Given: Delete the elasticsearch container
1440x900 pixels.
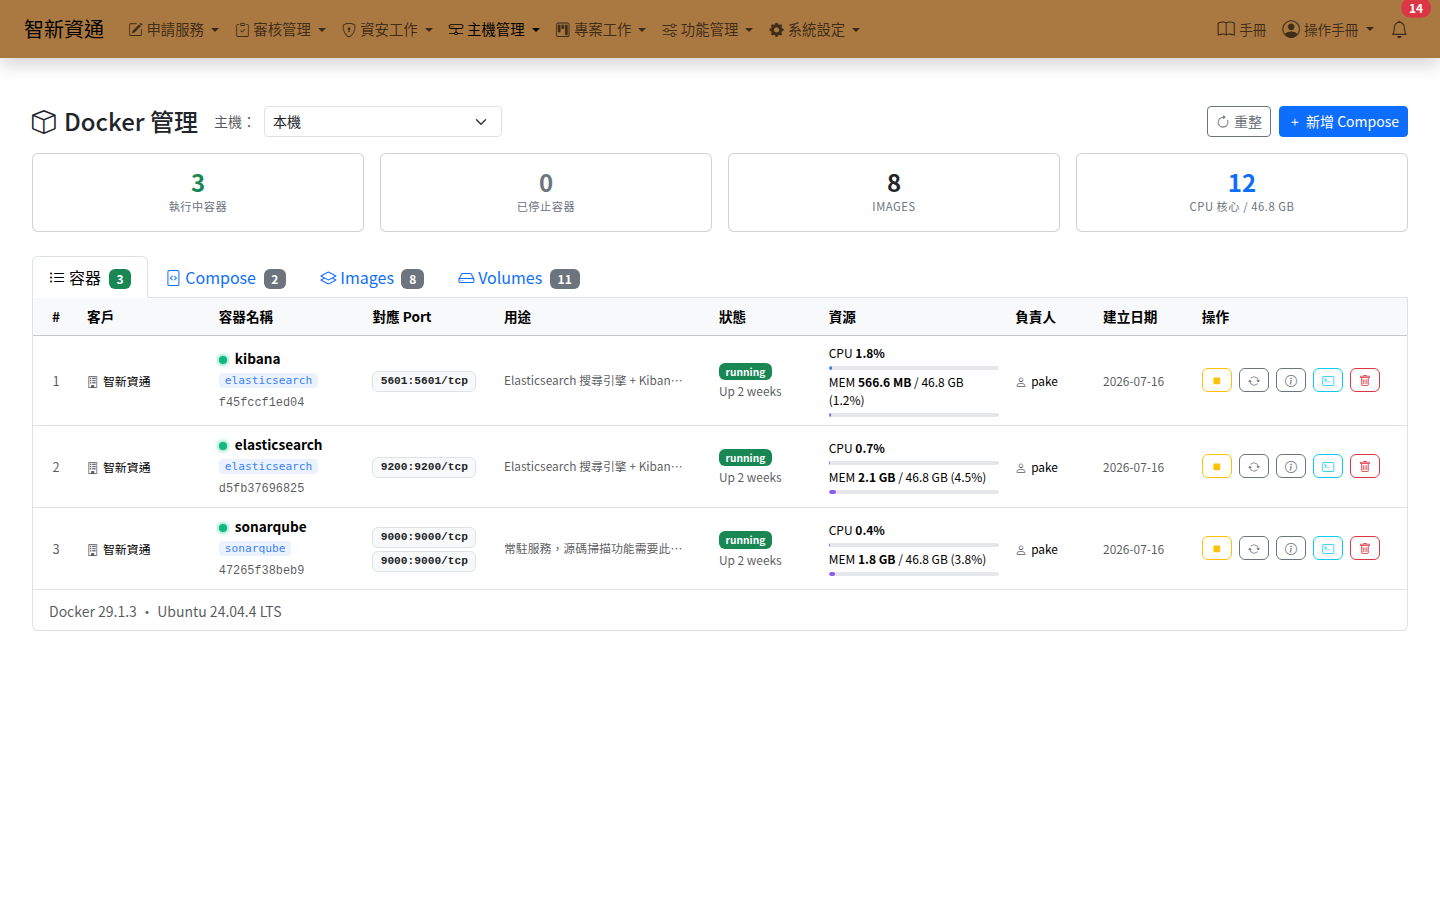Looking at the screenshot, I should 1365,466.
